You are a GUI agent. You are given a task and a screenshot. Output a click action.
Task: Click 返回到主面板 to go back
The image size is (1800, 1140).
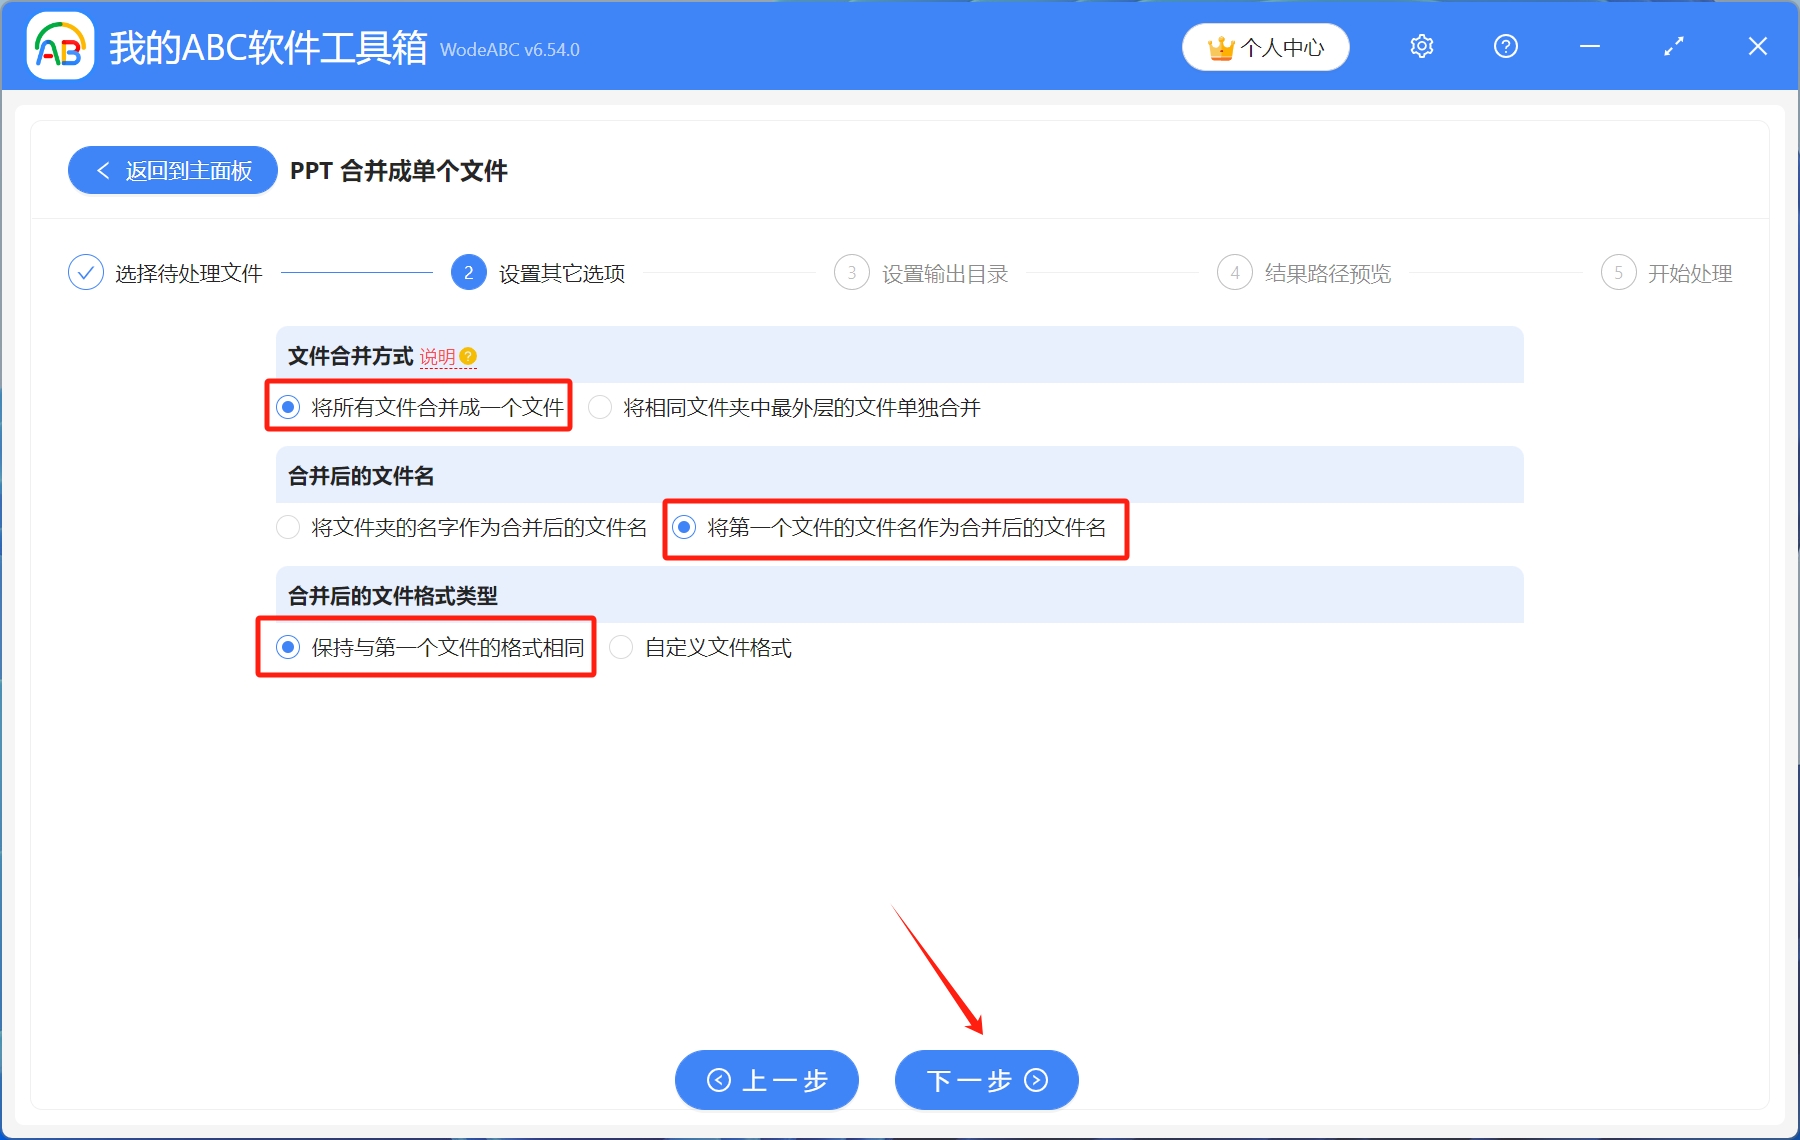point(172,170)
